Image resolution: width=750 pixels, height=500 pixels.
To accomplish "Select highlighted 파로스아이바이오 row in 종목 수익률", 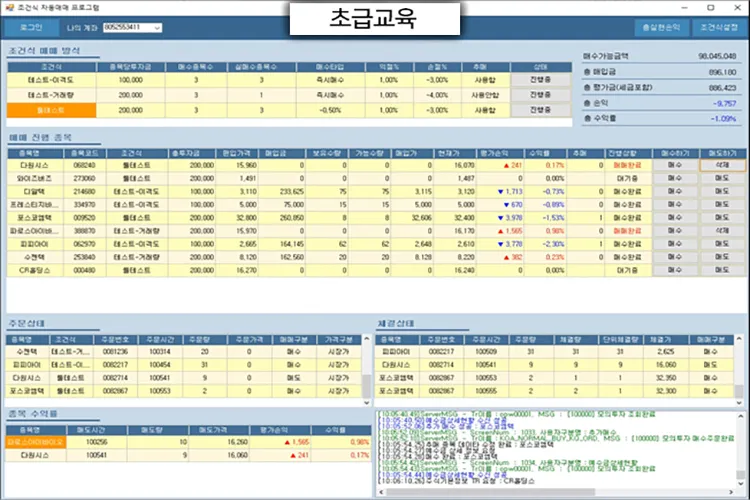I will (35, 440).
